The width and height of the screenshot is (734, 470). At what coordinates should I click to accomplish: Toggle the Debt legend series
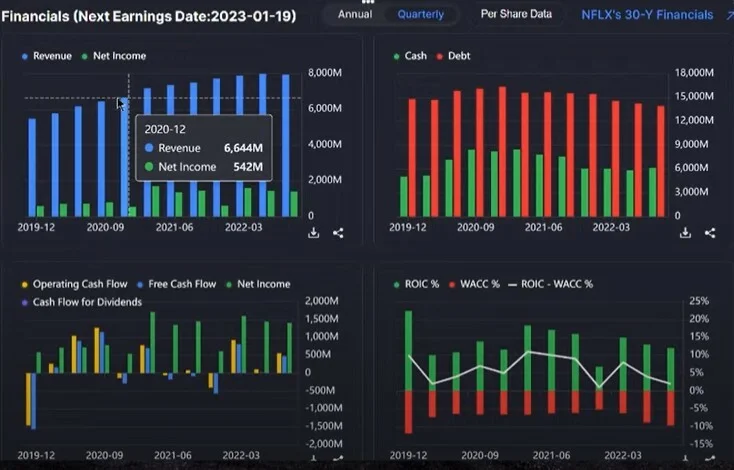click(x=453, y=56)
